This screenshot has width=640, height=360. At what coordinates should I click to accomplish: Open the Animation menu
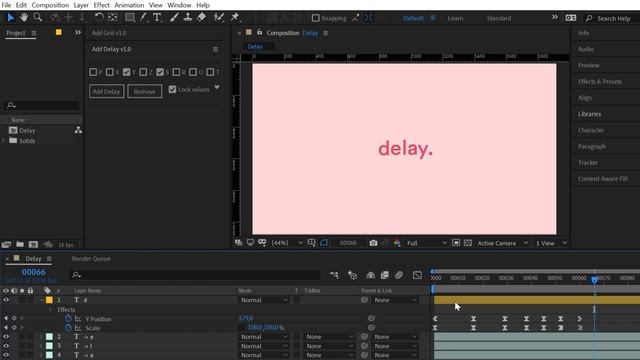click(129, 5)
